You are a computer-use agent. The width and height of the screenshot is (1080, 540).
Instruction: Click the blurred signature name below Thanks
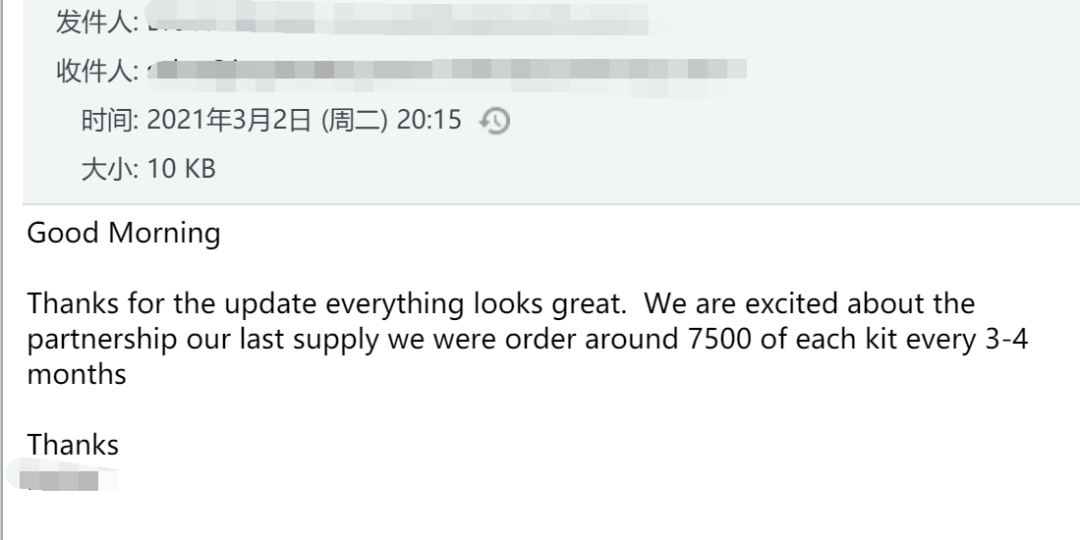coord(62,479)
